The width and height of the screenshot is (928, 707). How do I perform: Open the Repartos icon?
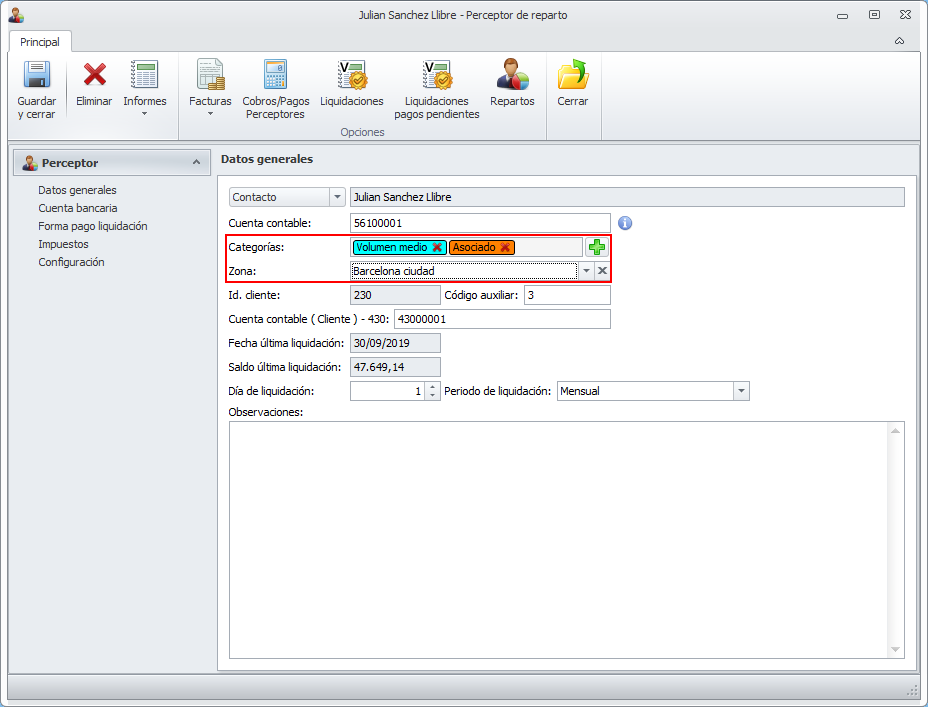[x=512, y=76]
